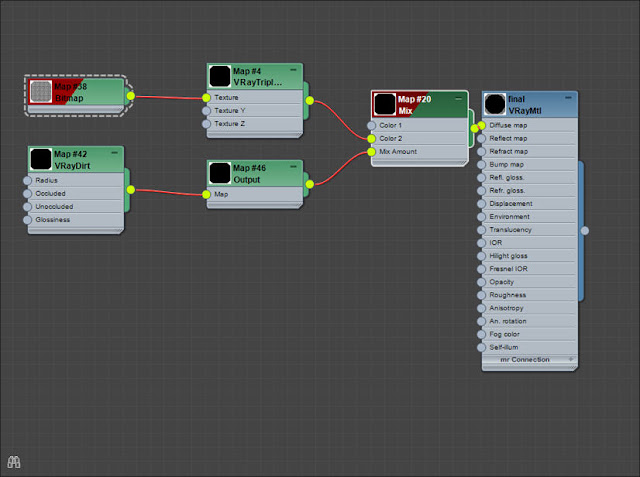Click the final VRayMtl sphere preview
Image resolution: width=640 pixels, height=477 pixels.
(x=495, y=104)
